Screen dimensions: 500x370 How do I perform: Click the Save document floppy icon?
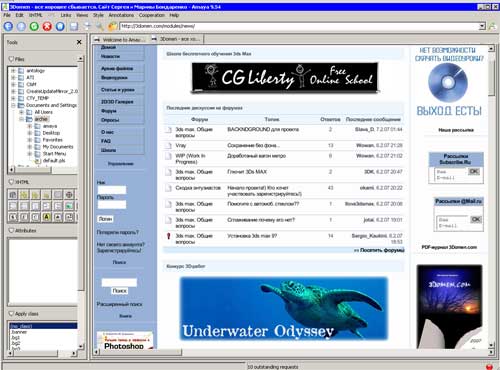74,26
